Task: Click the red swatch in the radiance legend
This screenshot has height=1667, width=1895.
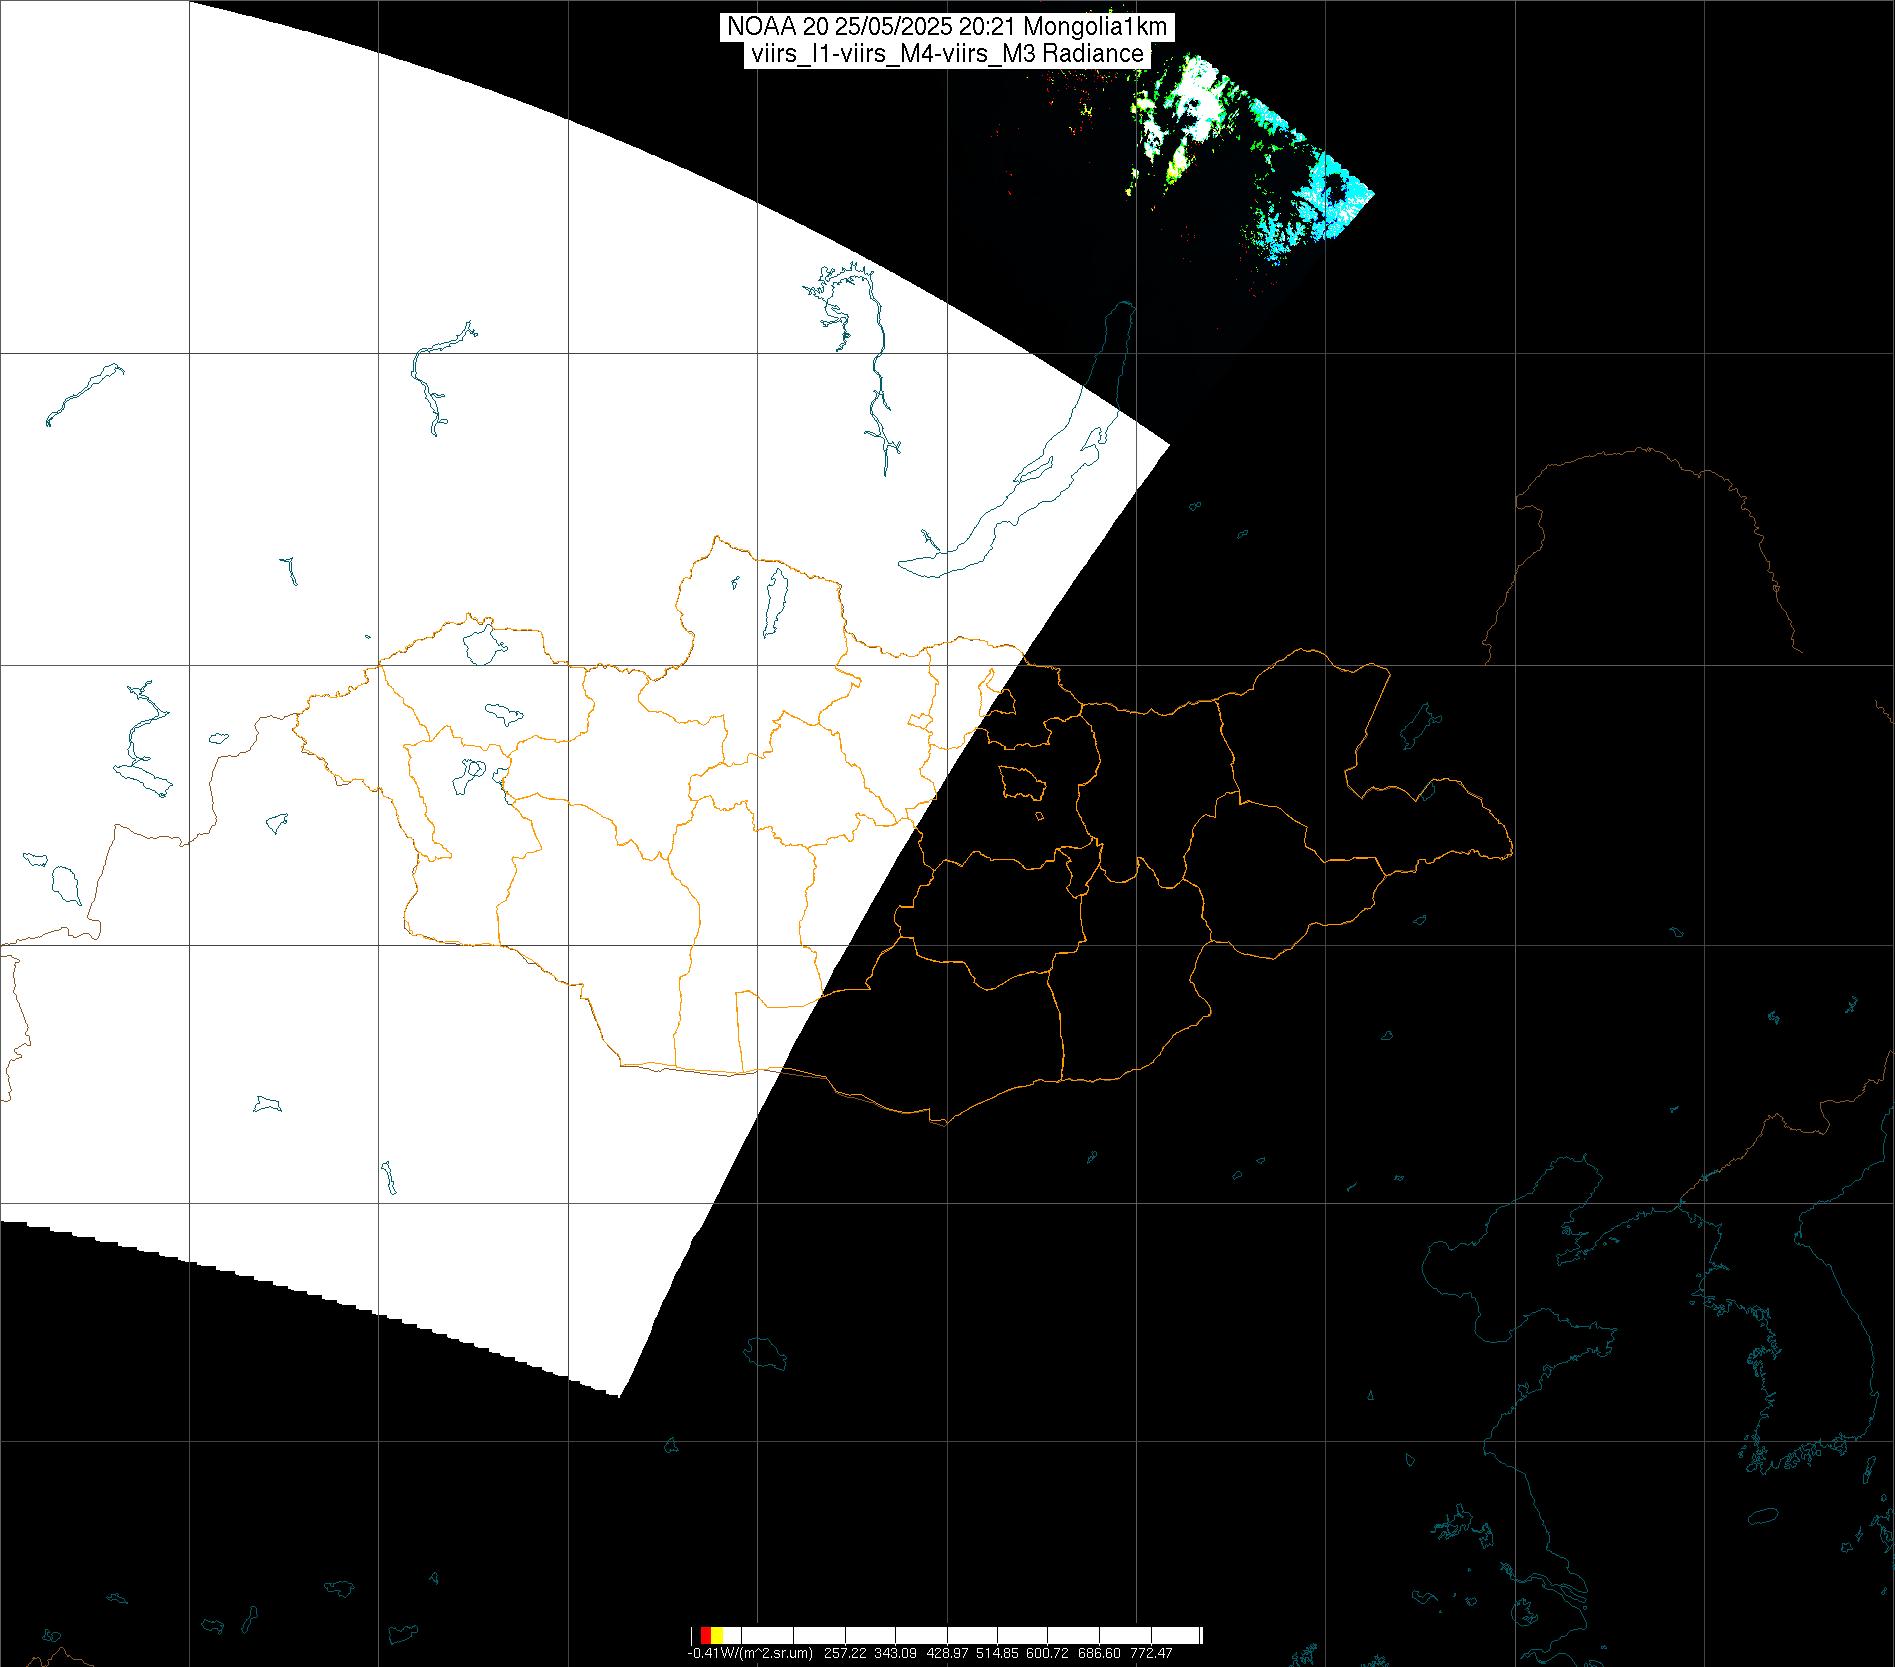Action: (x=705, y=1635)
